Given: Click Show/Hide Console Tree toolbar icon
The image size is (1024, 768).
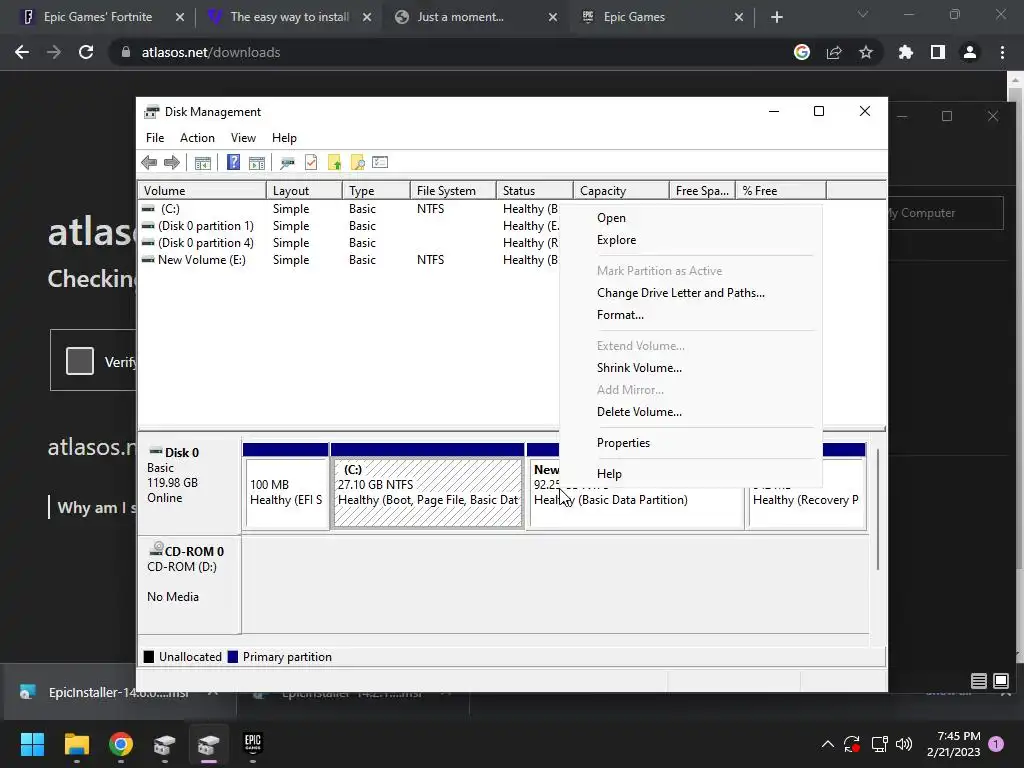Looking at the screenshot, I should point(202,163).
